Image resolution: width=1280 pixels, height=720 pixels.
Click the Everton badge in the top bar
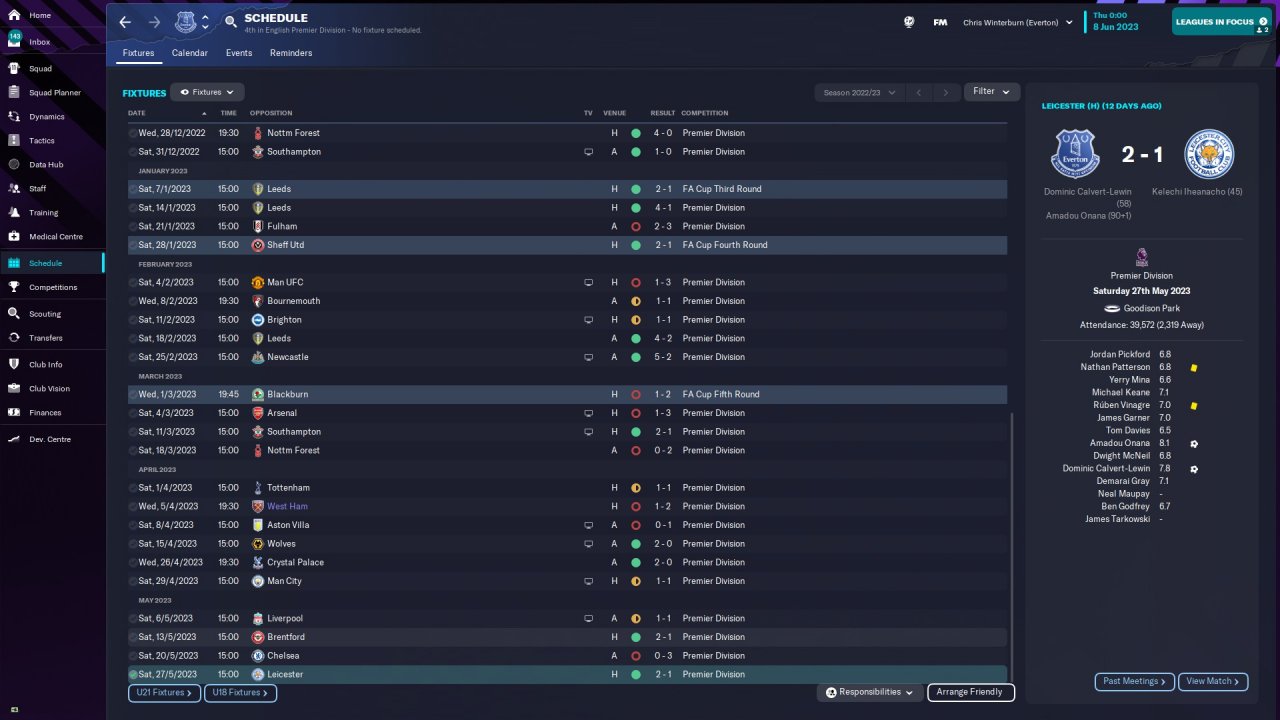[x=185, y=22]
